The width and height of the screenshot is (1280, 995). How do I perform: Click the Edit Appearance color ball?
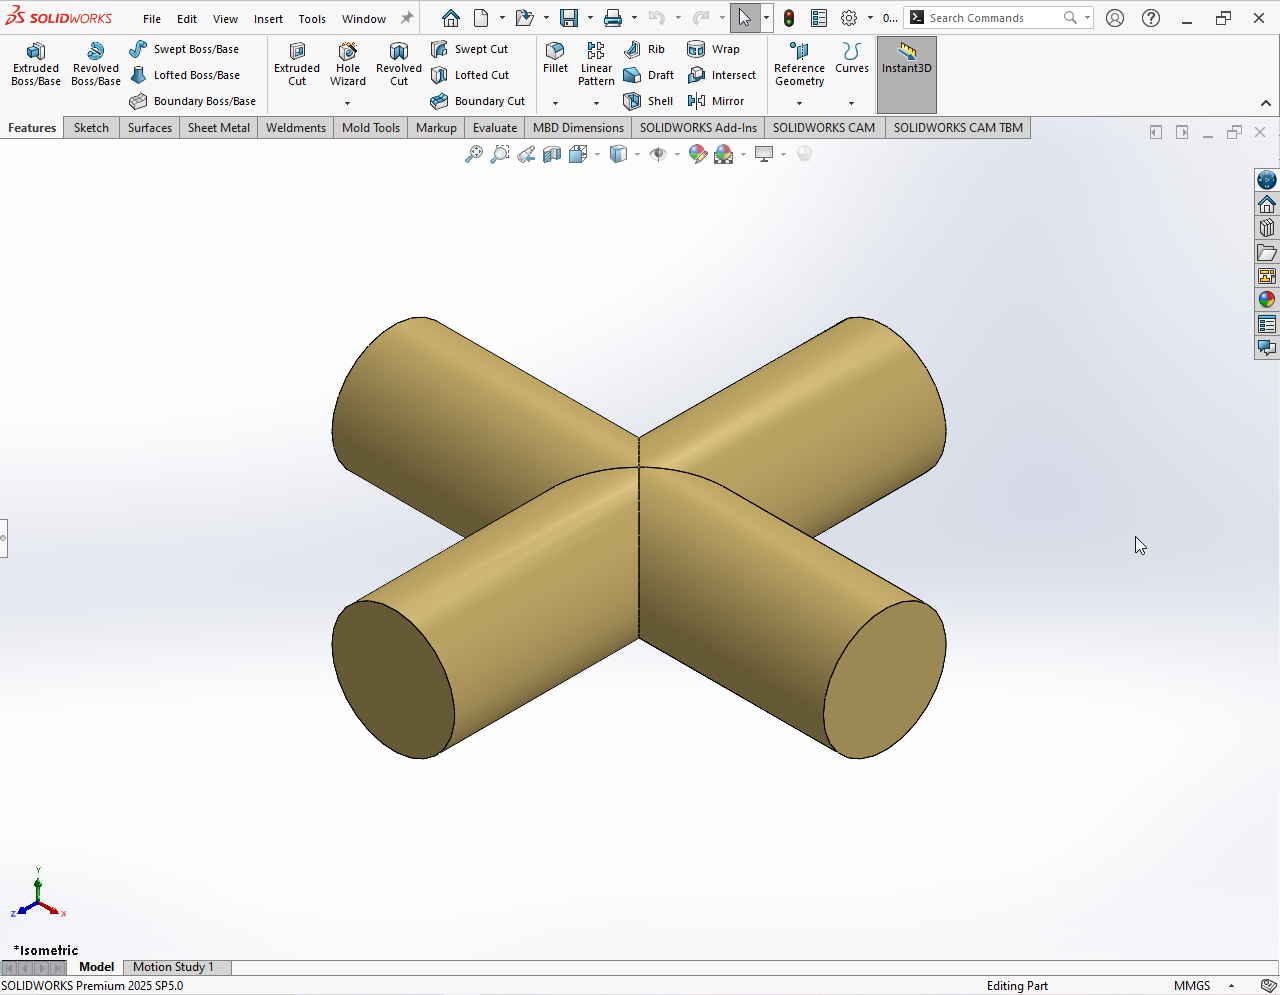[x=698, y=154]
